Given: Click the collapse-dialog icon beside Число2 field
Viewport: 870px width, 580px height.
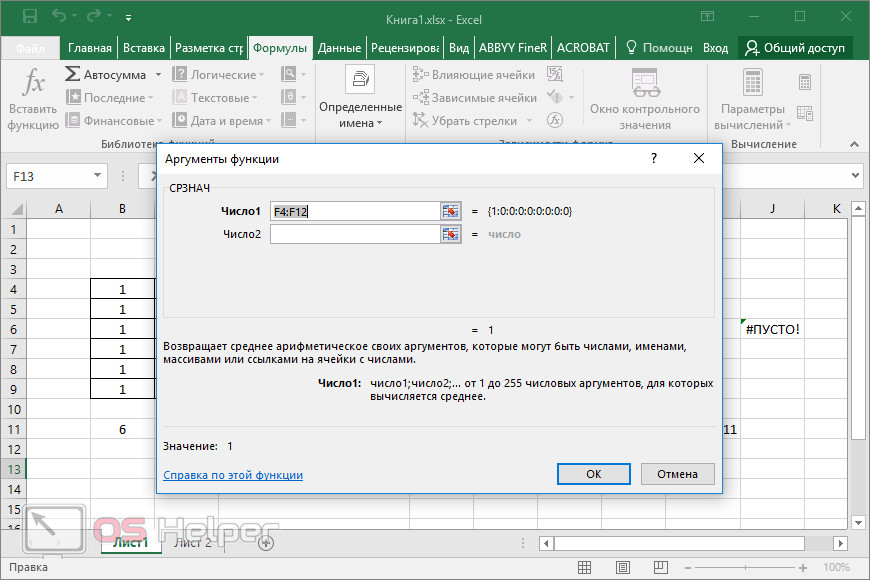Looking at the screenshot, I should [x=450, y=234].
